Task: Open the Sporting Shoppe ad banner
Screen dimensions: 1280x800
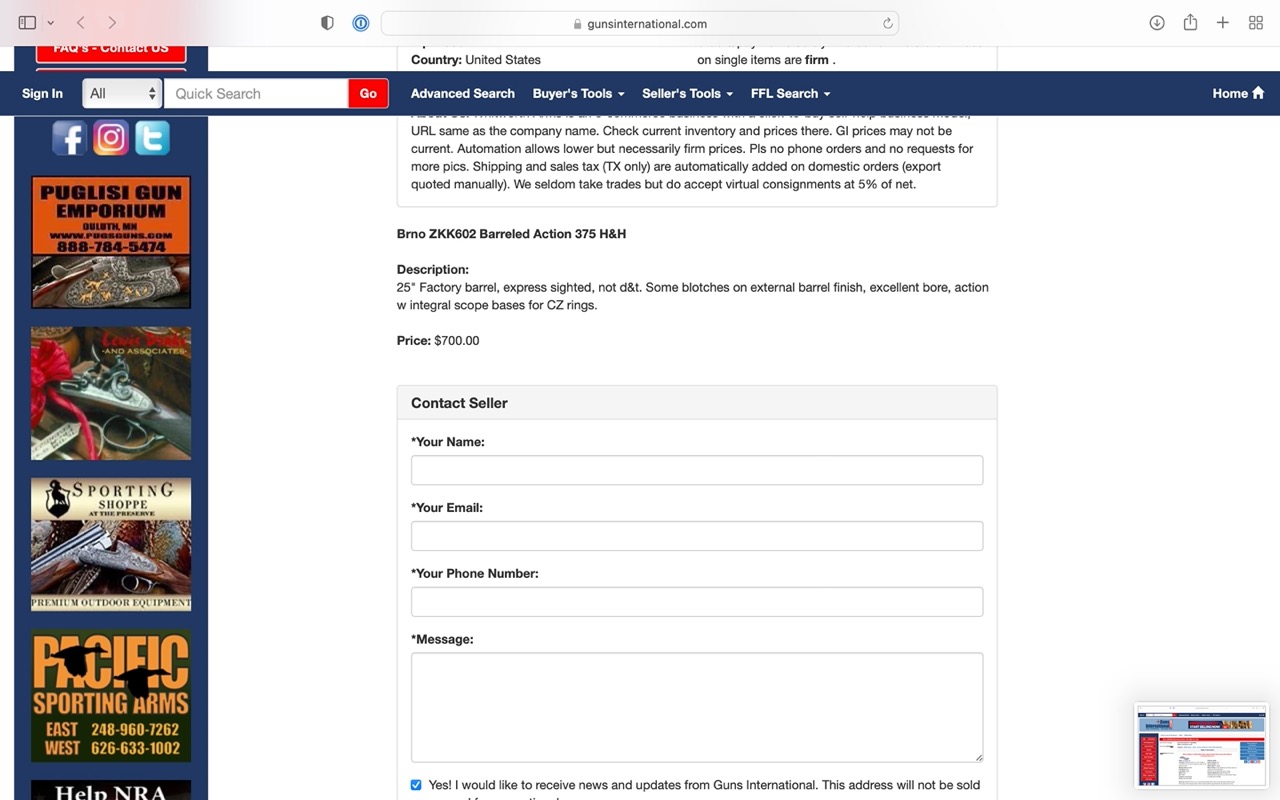Action: point(111,544)
